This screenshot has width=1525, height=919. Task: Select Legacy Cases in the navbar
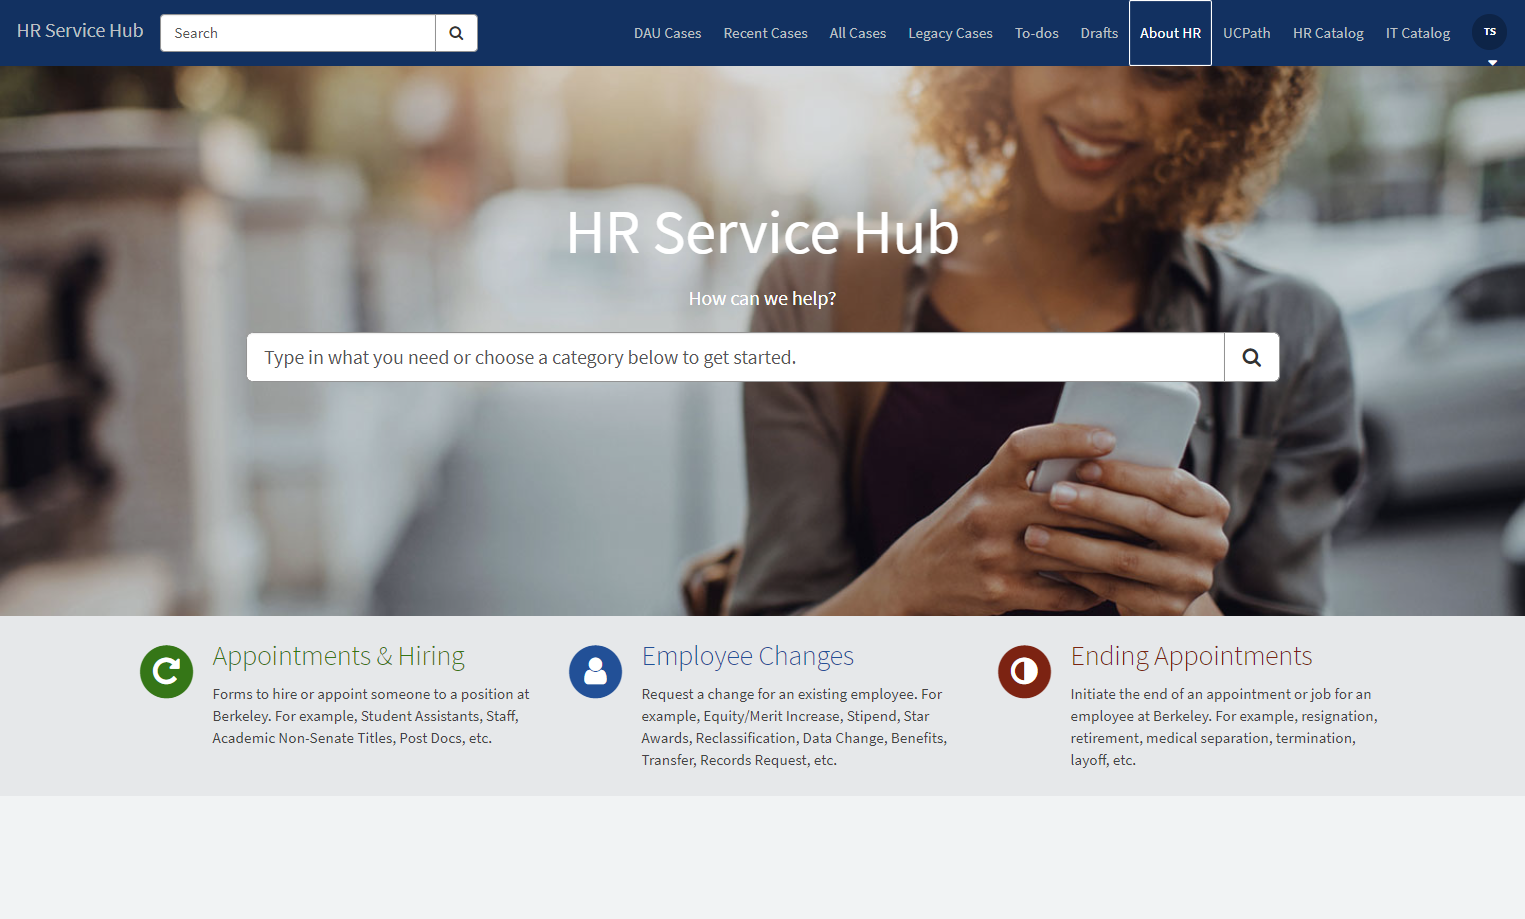point(950,33)
